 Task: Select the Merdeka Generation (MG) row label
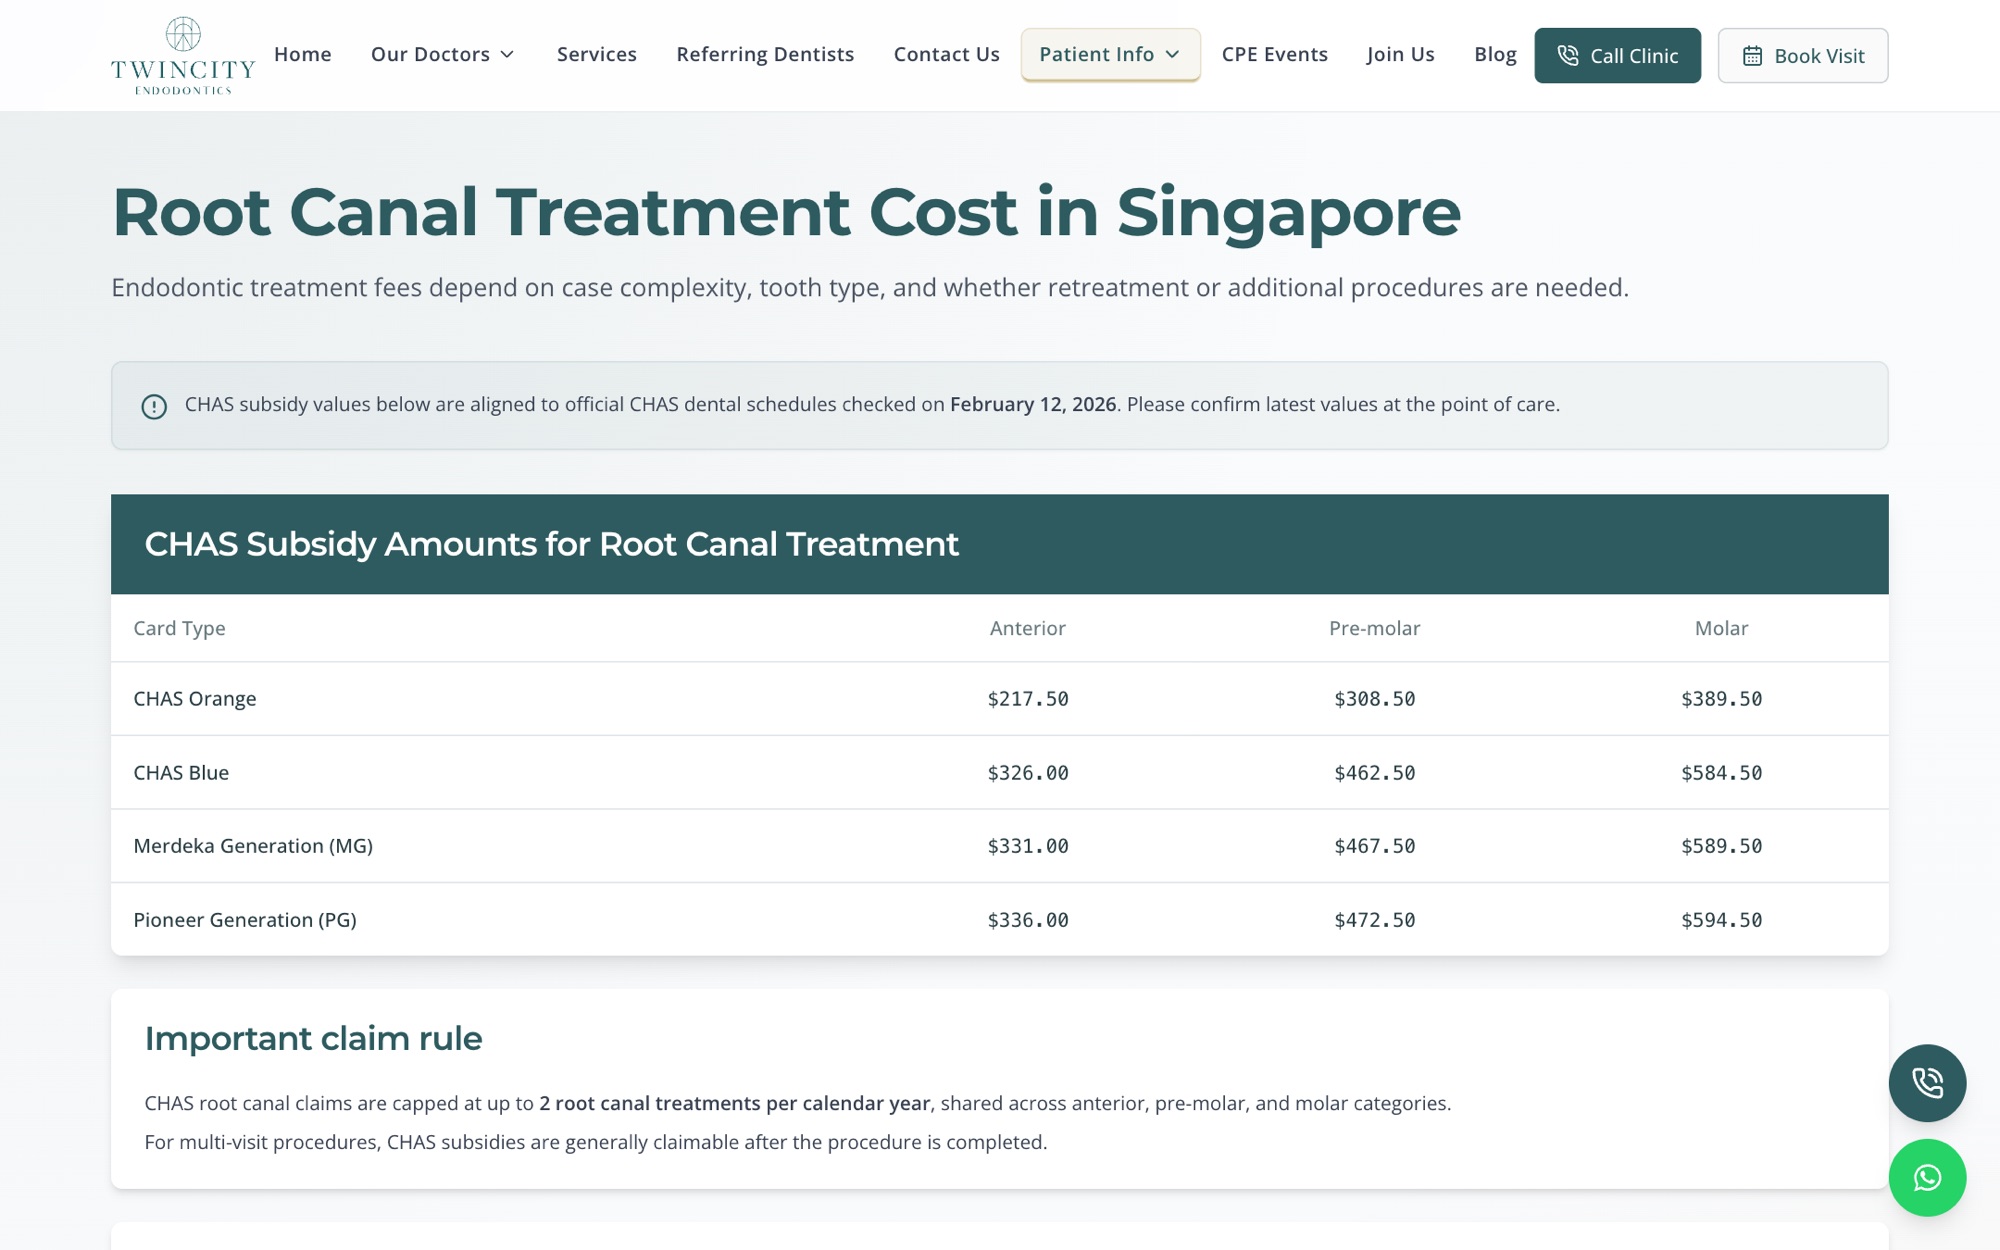coord(253,846)
